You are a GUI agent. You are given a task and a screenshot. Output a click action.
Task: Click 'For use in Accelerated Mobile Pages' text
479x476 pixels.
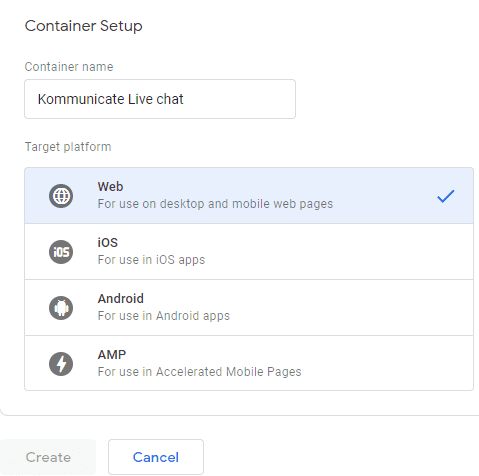pyautogui.click(x=199, y=372)
